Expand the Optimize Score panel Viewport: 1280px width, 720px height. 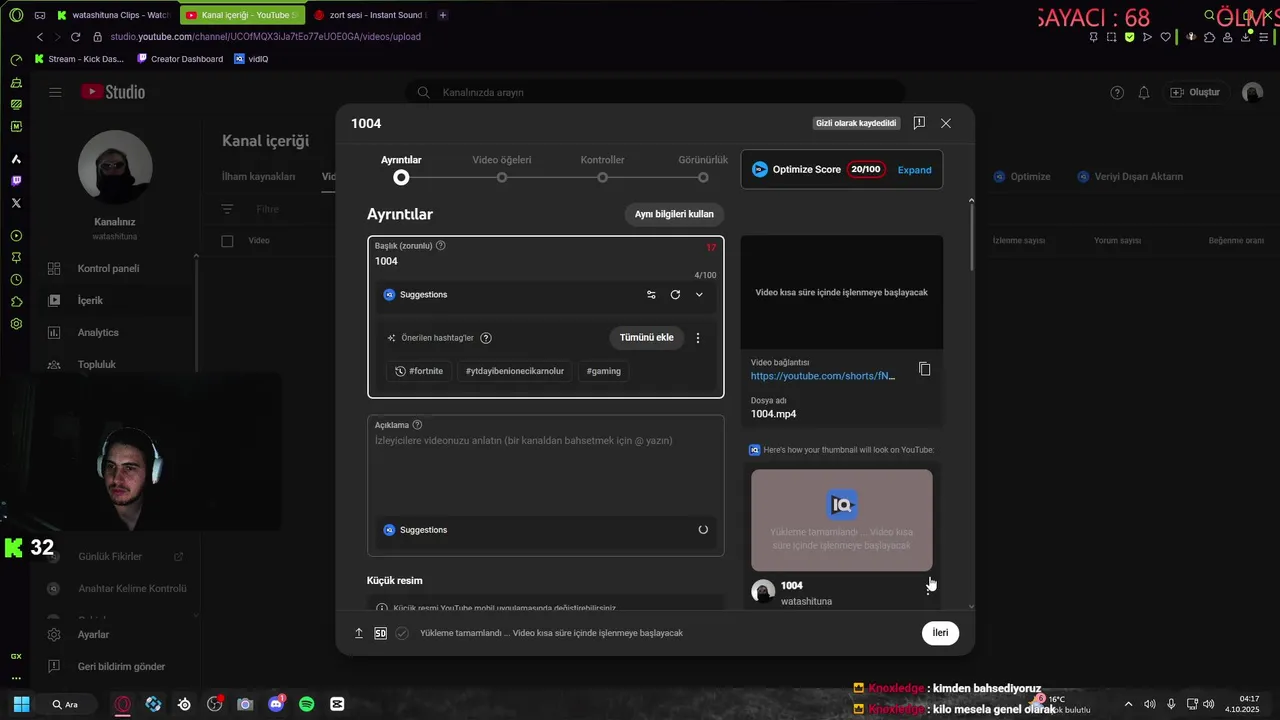[914, 170]
